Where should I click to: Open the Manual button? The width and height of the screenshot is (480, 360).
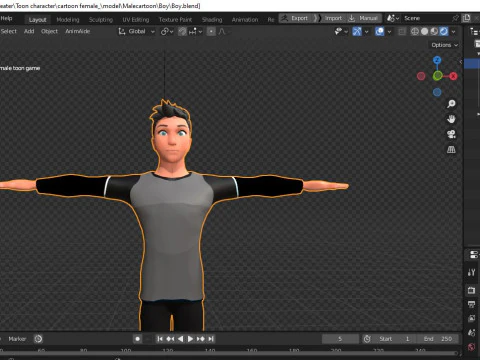click(363, 18)
